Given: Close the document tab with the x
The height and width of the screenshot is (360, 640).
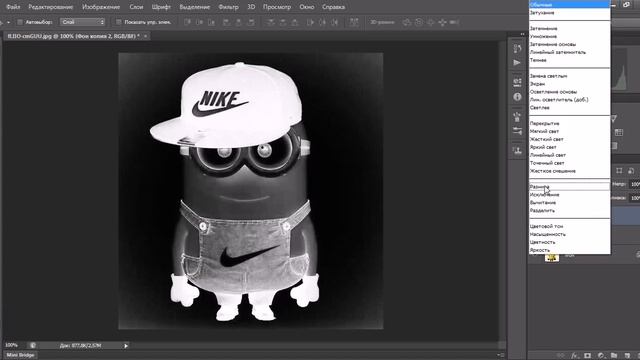Looking at the screenshot, I should pos(145,36).
